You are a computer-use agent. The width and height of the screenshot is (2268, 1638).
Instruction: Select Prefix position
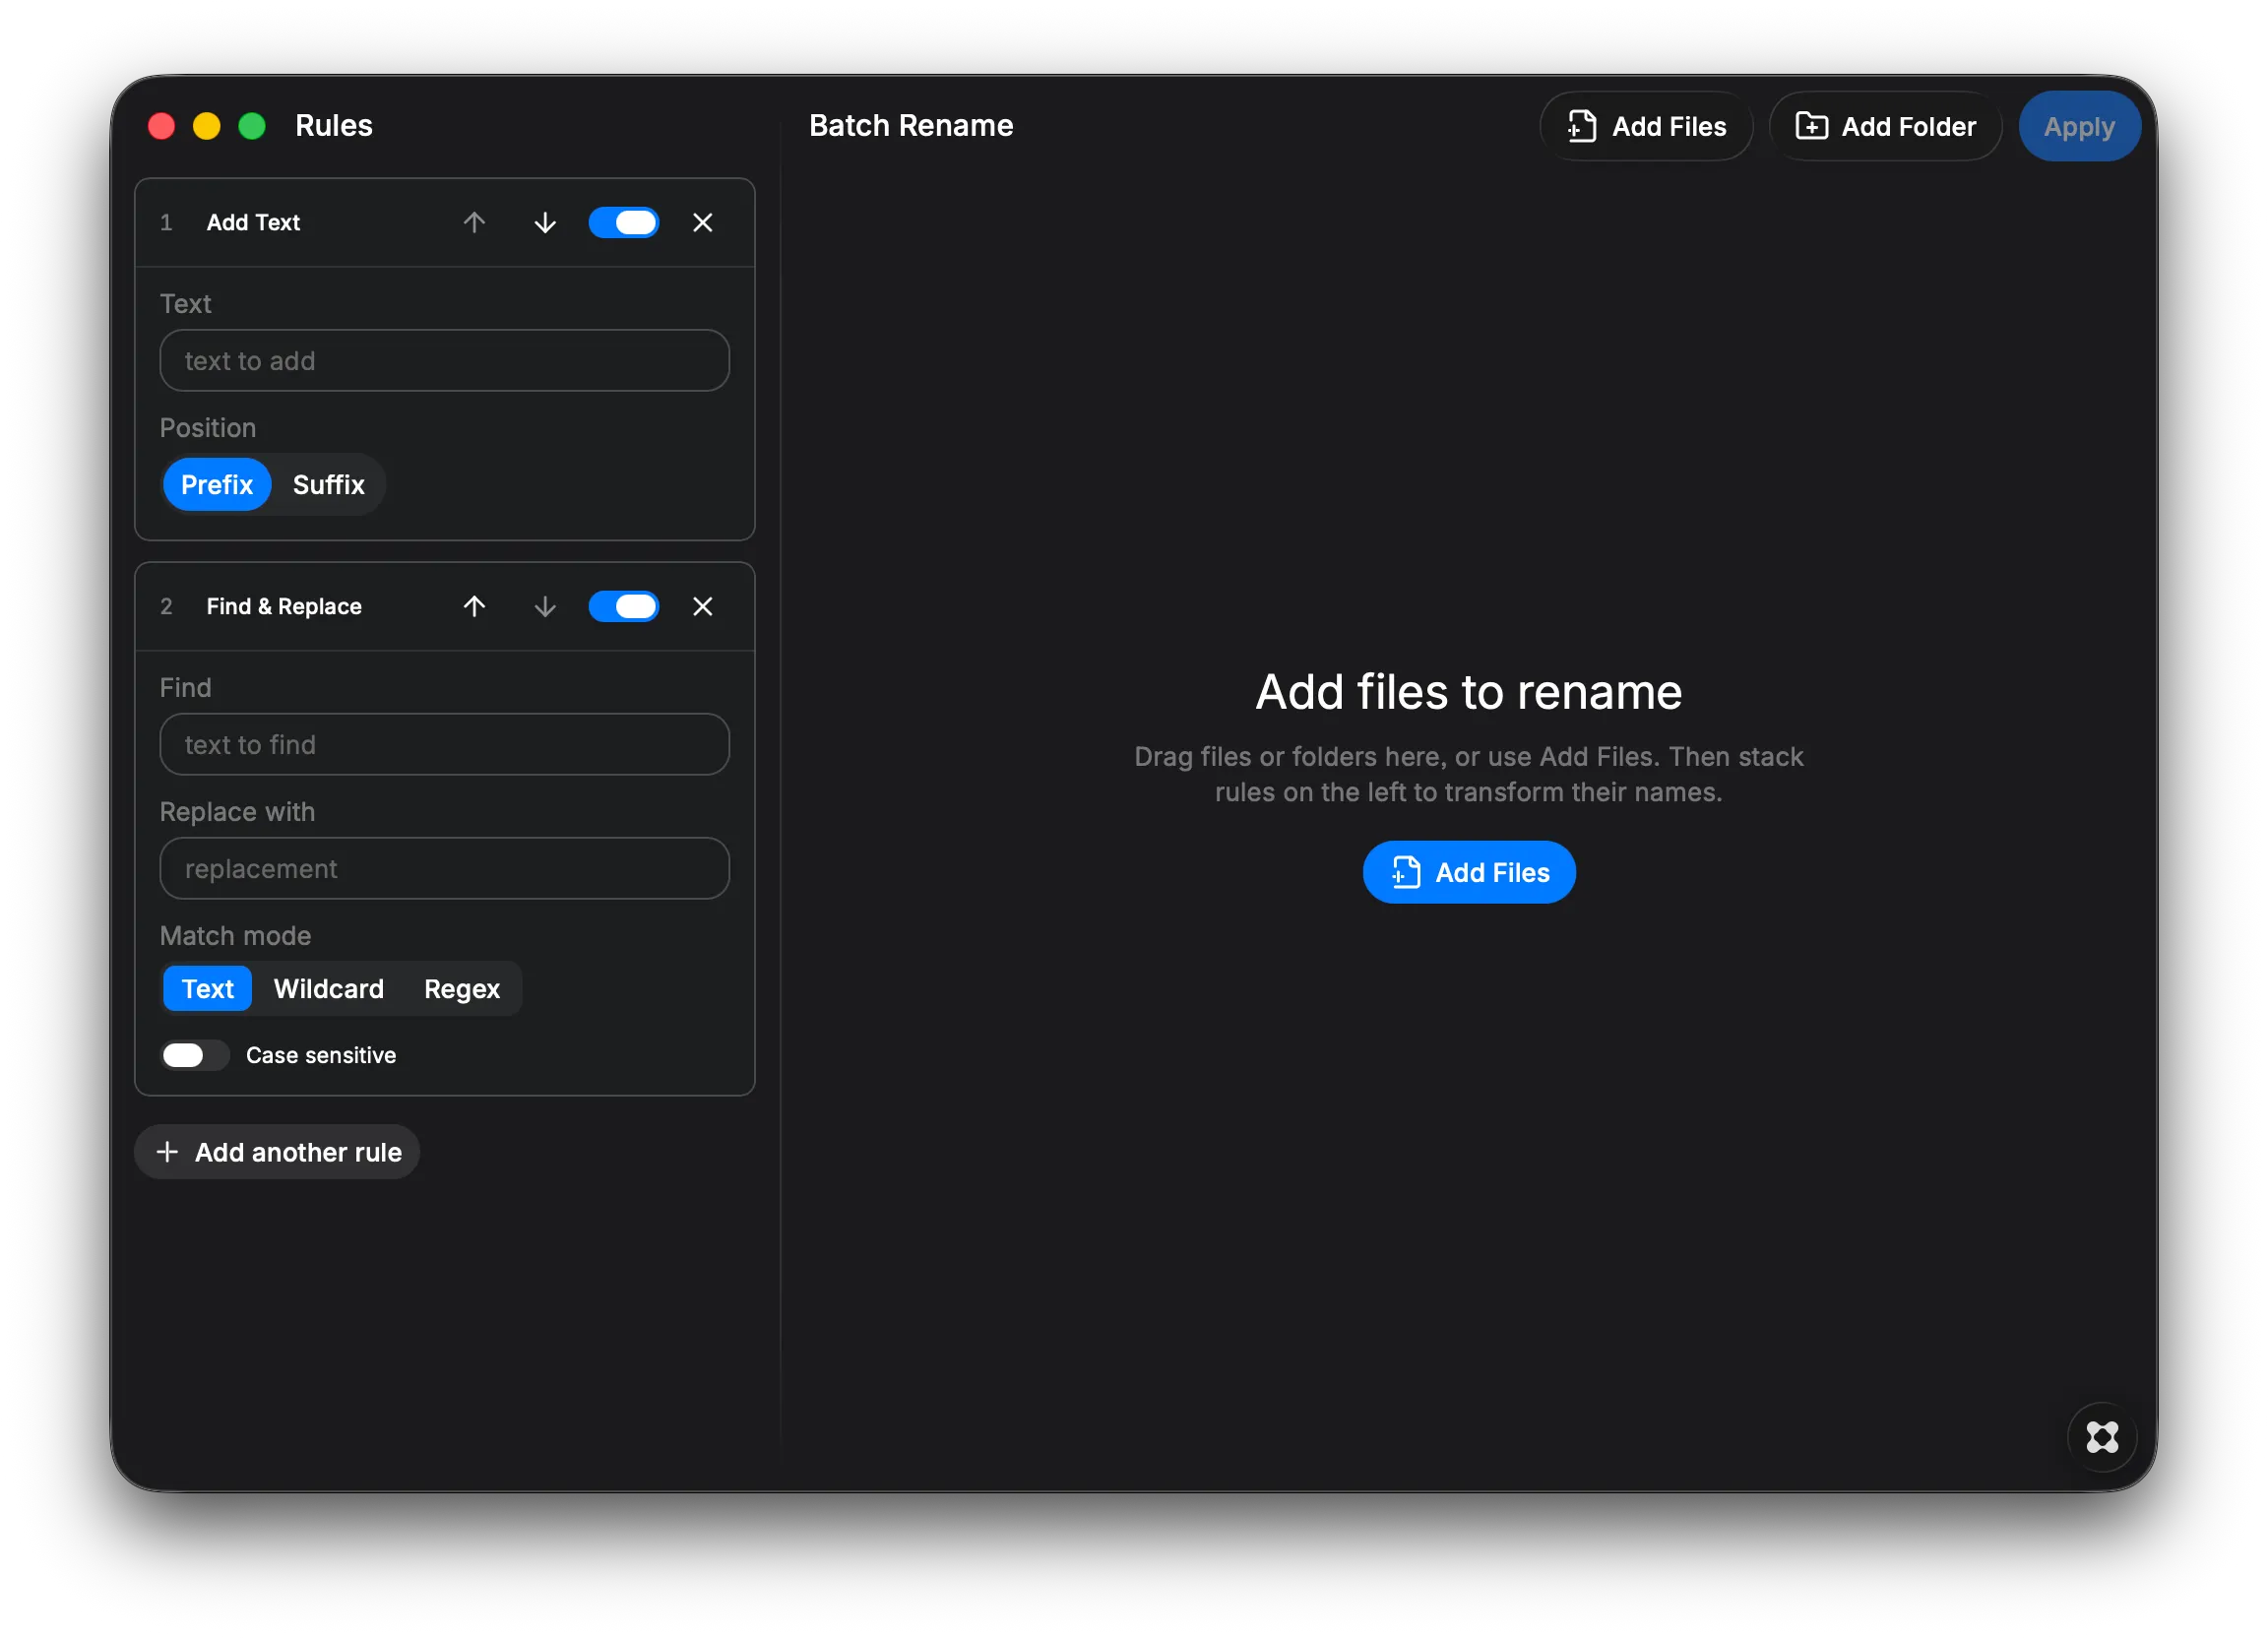point(217,485)
